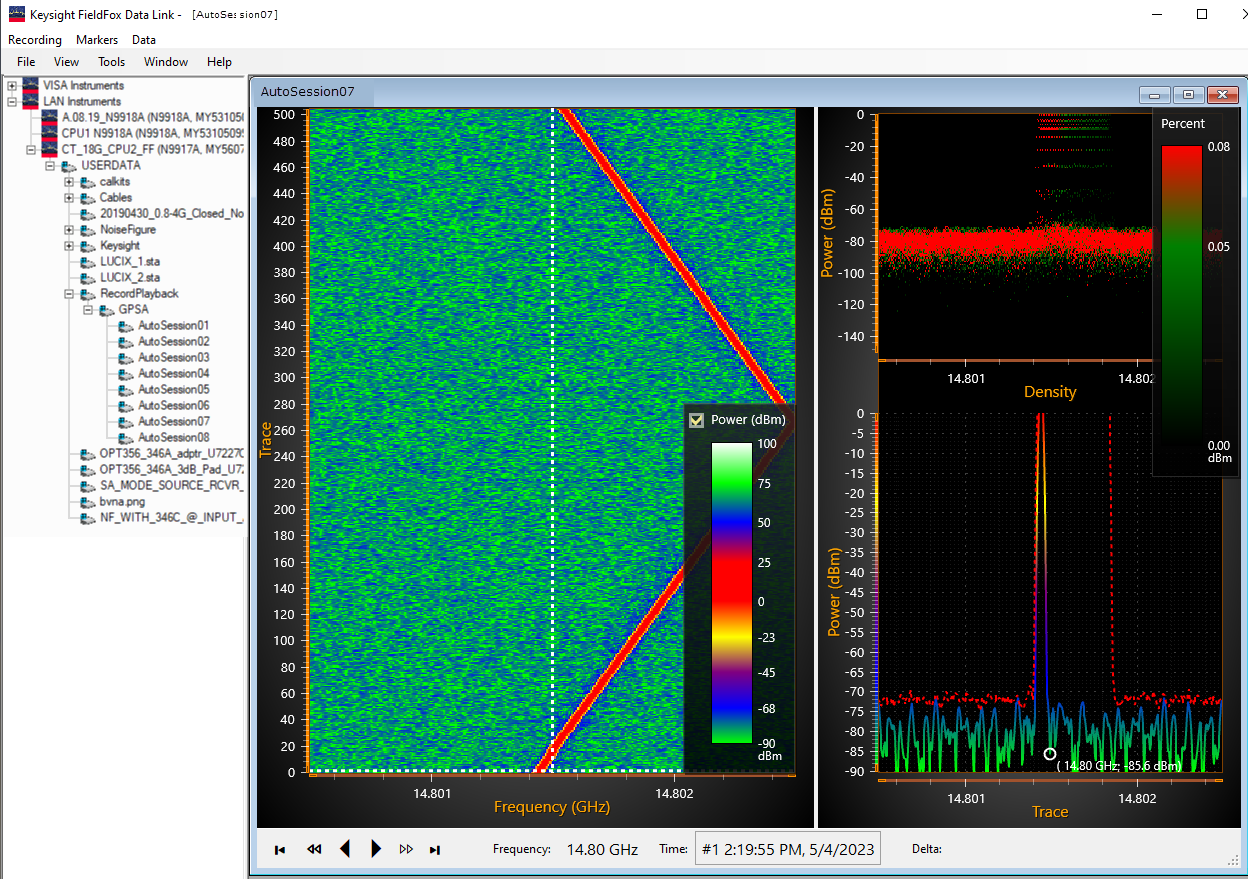The height and width of the screenshot is (879, 1248).
Task: Jump to the first recorded trace
Action: [x=280, y=849]
